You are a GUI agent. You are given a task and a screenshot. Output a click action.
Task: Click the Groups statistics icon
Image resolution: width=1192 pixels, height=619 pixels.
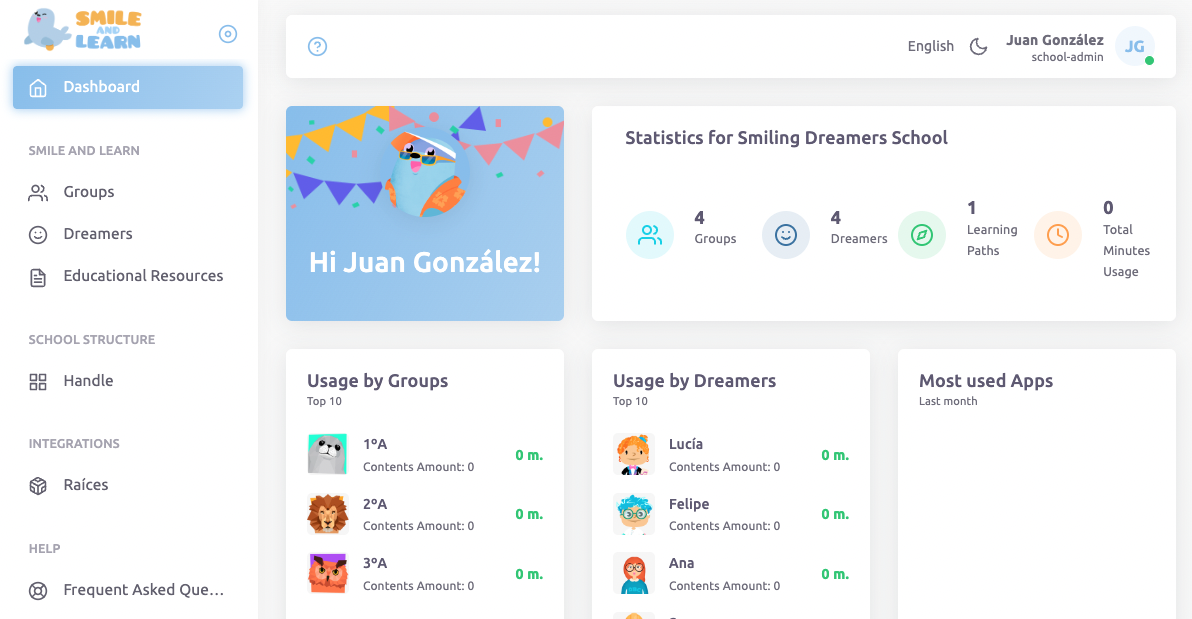(650, 235)
